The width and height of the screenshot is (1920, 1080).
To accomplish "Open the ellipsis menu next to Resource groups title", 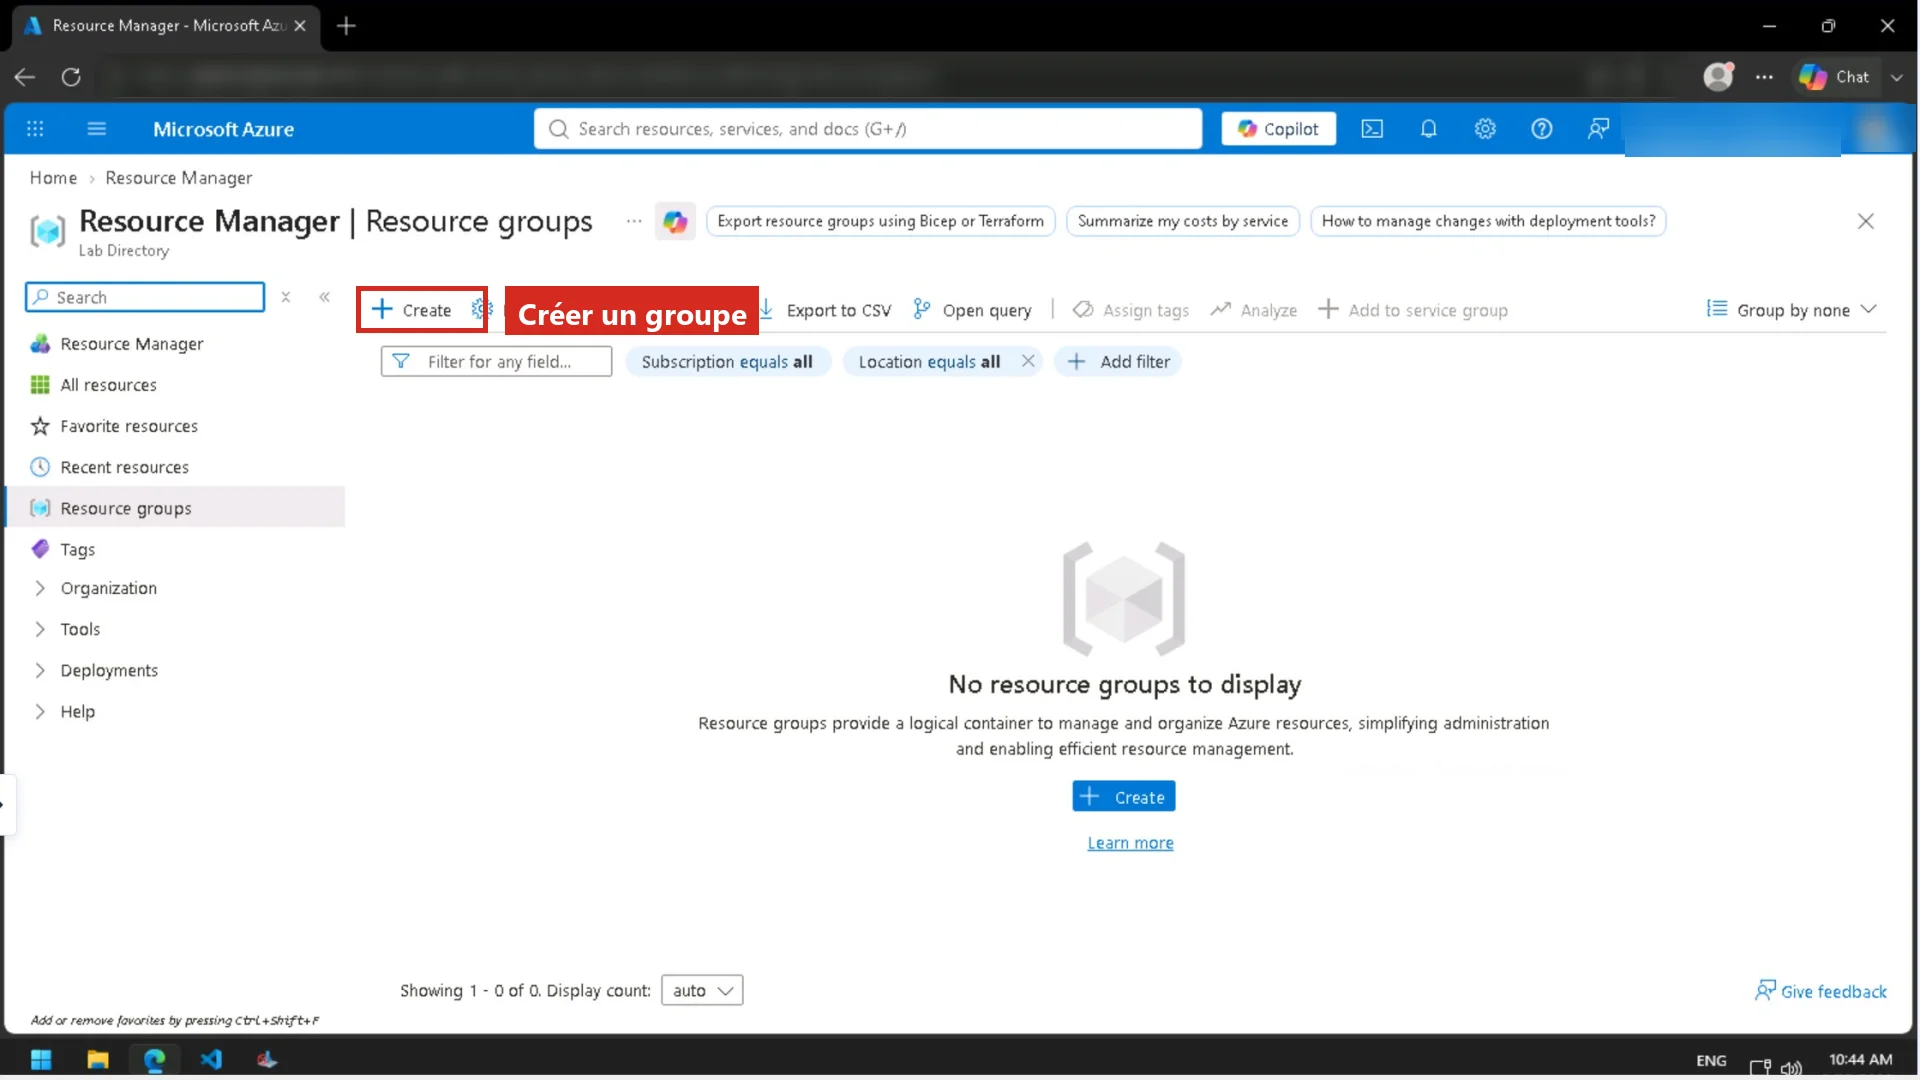I will coord(634,221).
